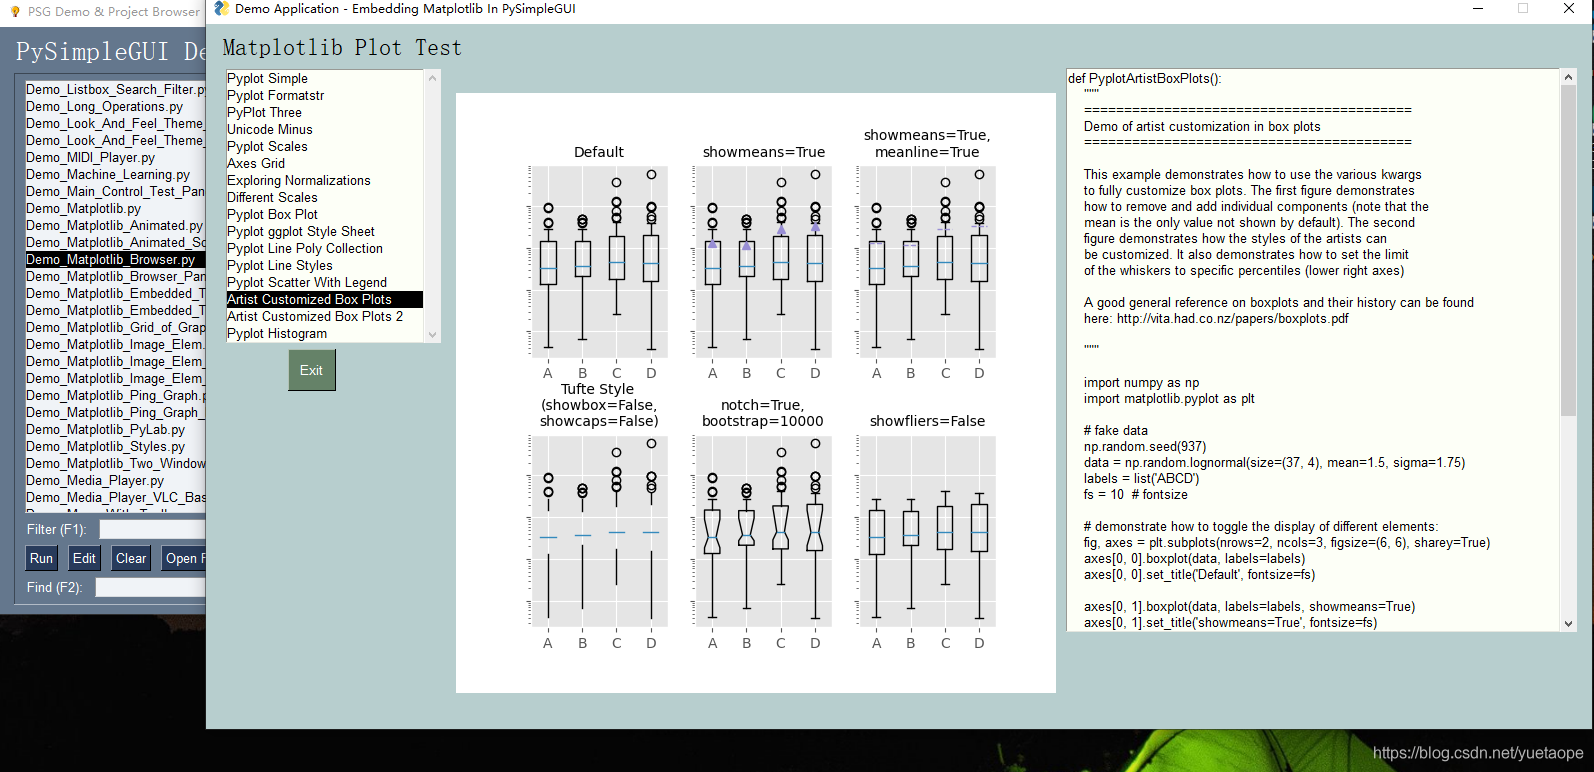Click the Default boxplot subplot

point(599,262)
